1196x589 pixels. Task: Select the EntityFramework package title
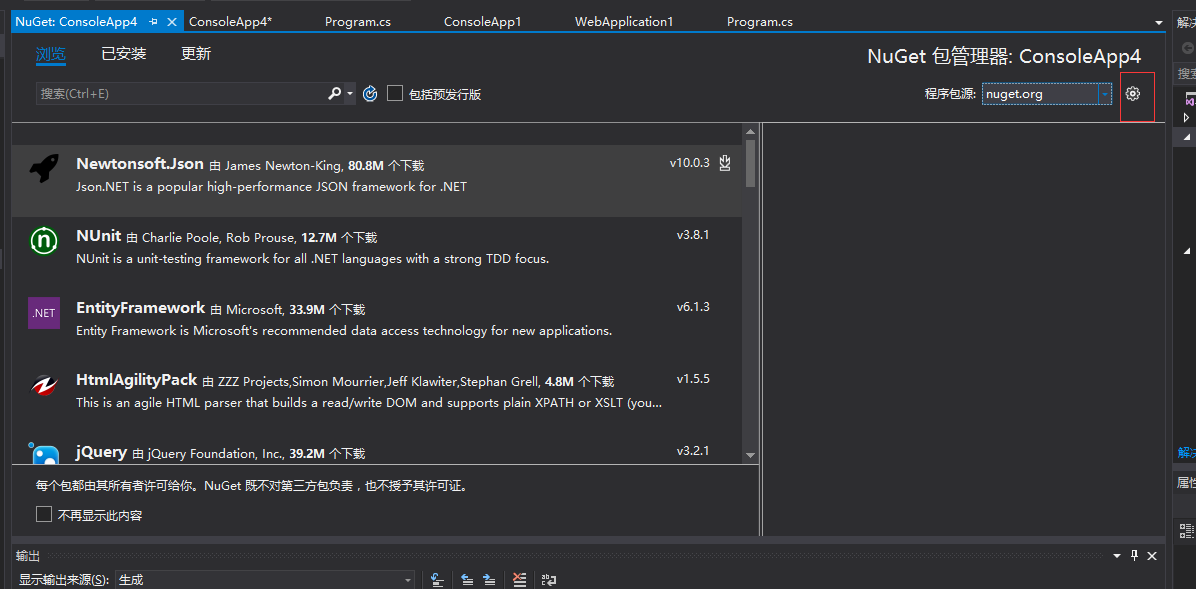140,307
